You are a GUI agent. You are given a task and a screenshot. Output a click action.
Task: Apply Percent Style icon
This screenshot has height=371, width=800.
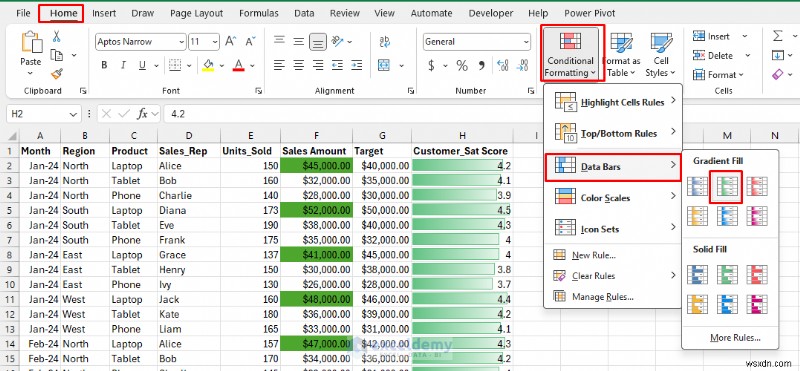(462, 65)
